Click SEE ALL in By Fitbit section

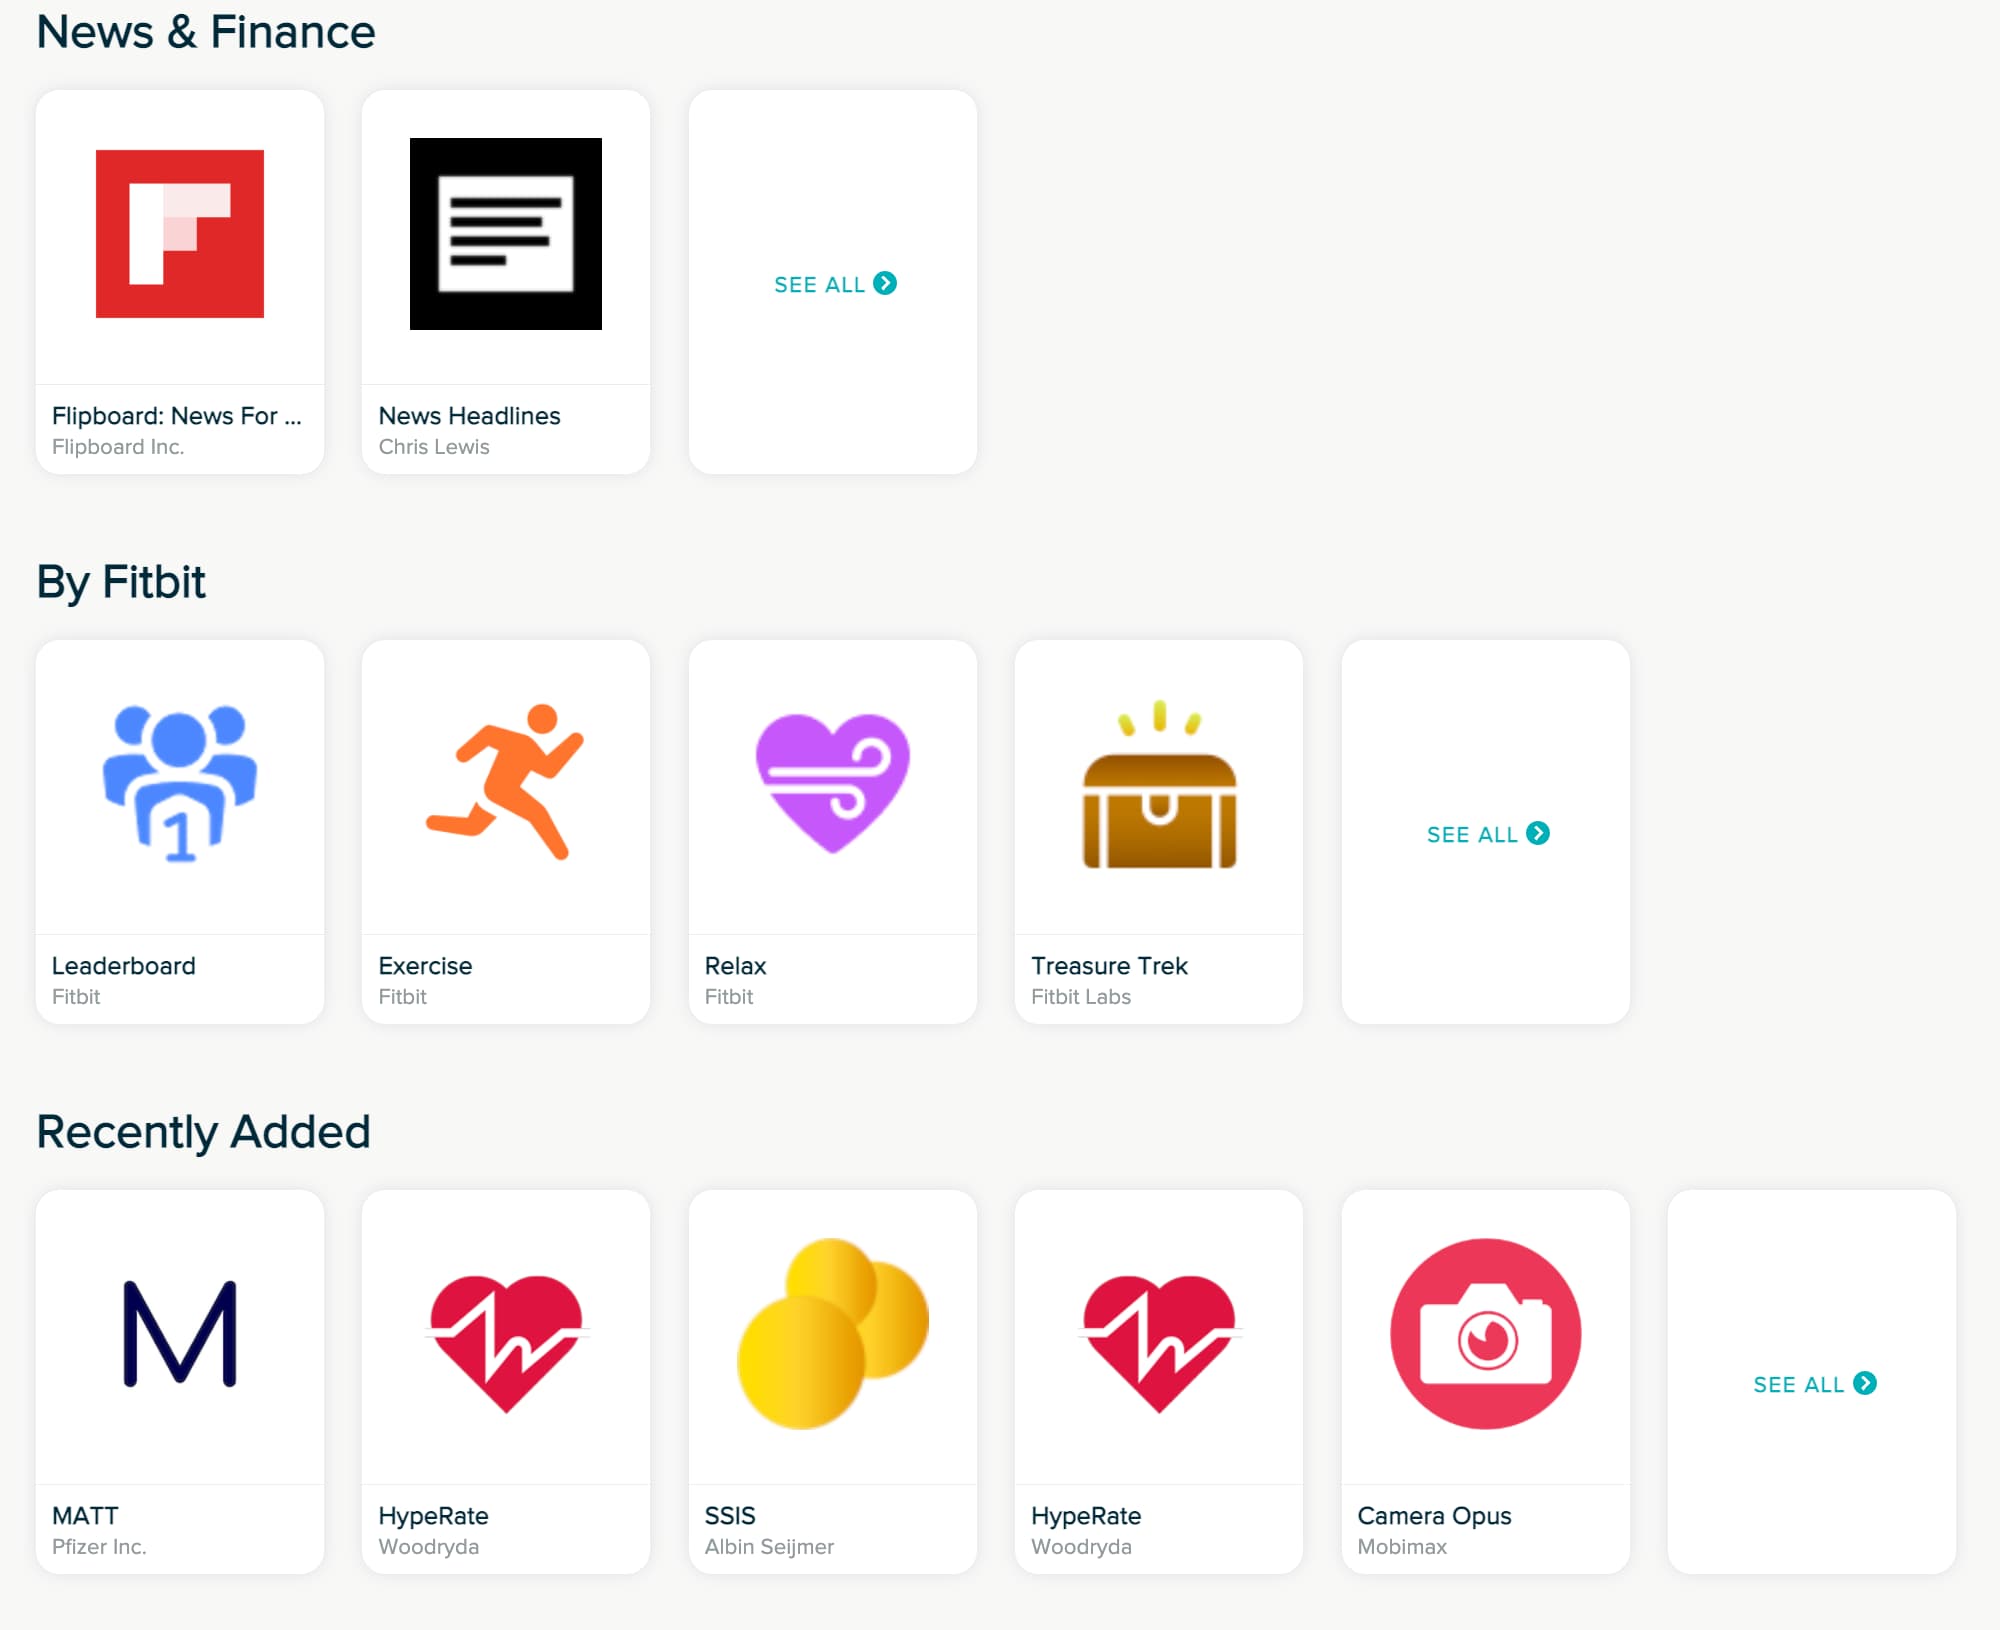pos(1487,834)
